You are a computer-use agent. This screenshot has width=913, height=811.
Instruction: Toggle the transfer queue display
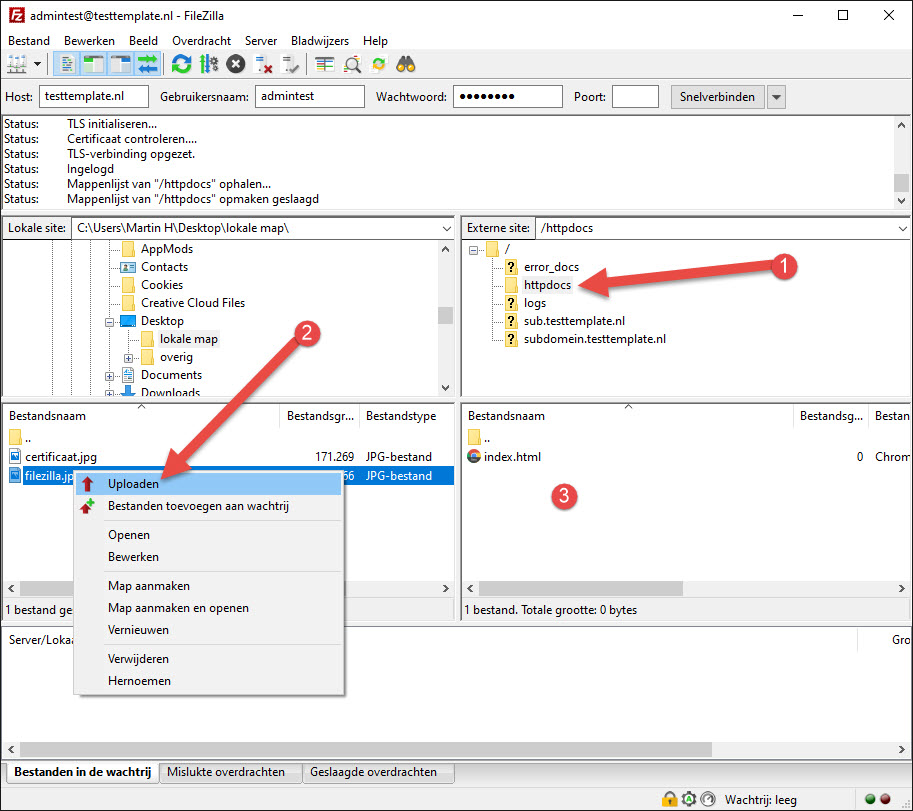coord(147,64)
